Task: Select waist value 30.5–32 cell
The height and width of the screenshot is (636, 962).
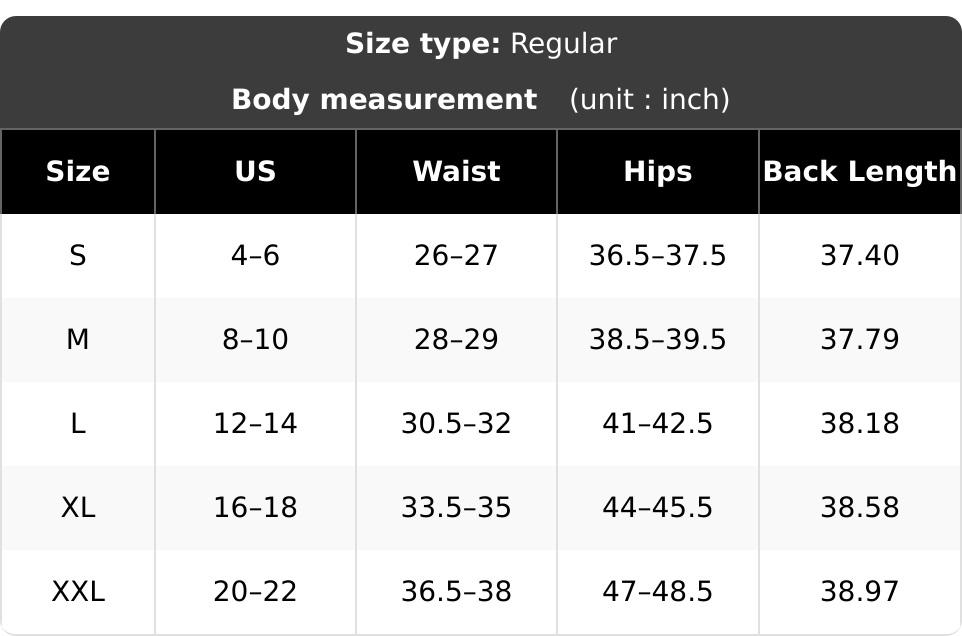Action: point(456,424)
